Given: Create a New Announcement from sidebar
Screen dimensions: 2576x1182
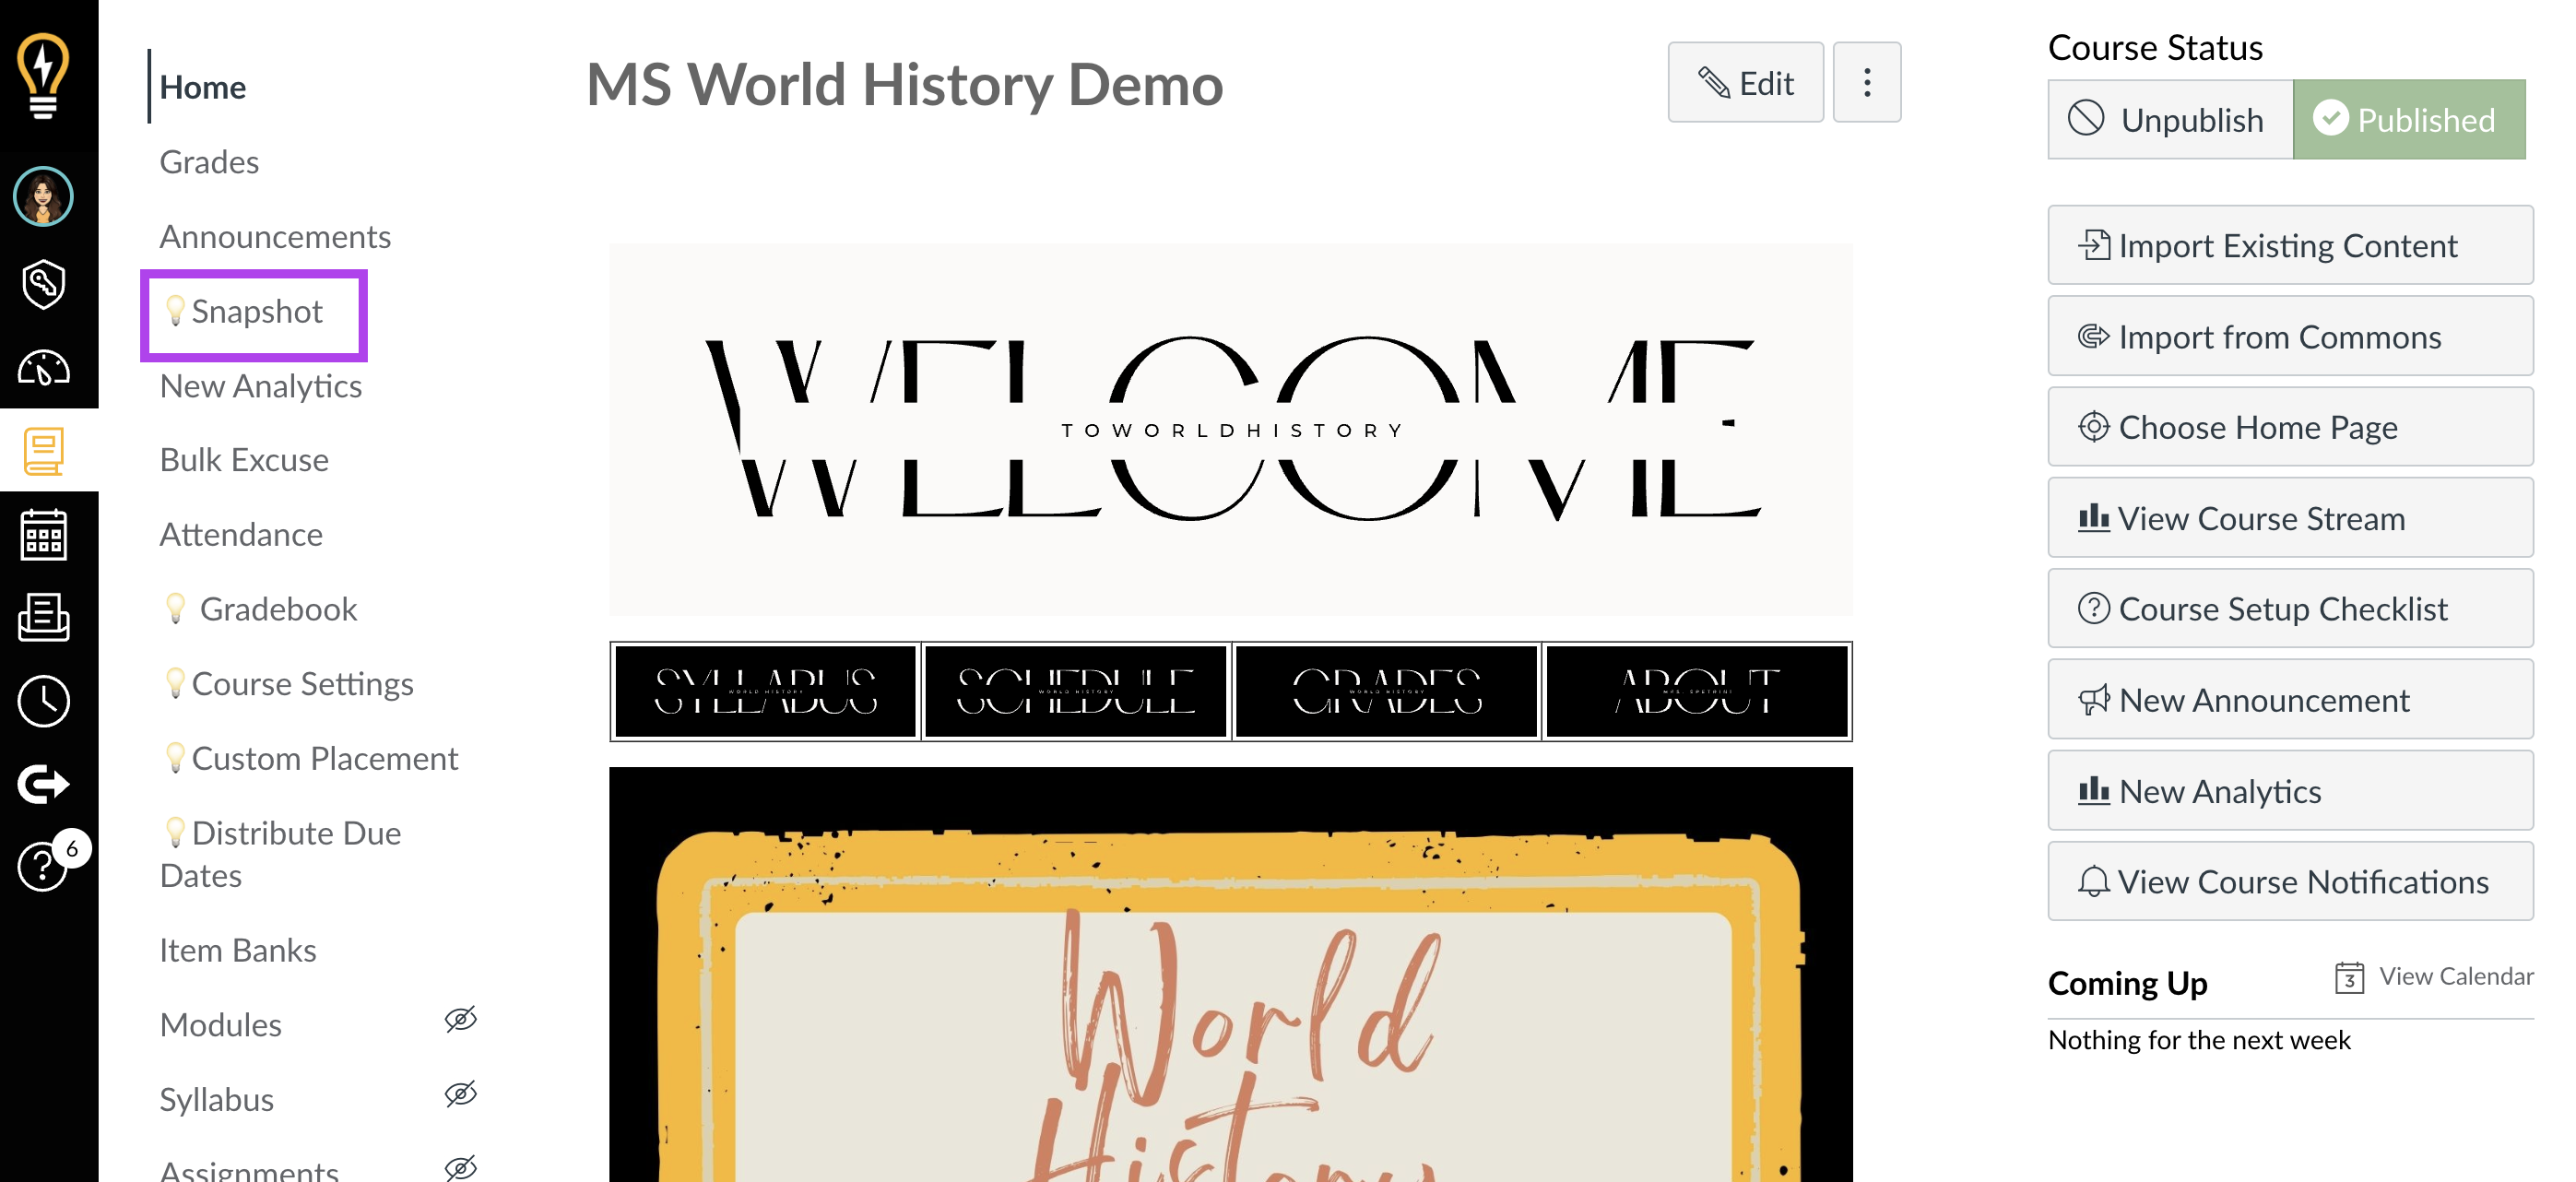Looking at the screenshot, I should pyautogui.click(x=2290, y=699).
